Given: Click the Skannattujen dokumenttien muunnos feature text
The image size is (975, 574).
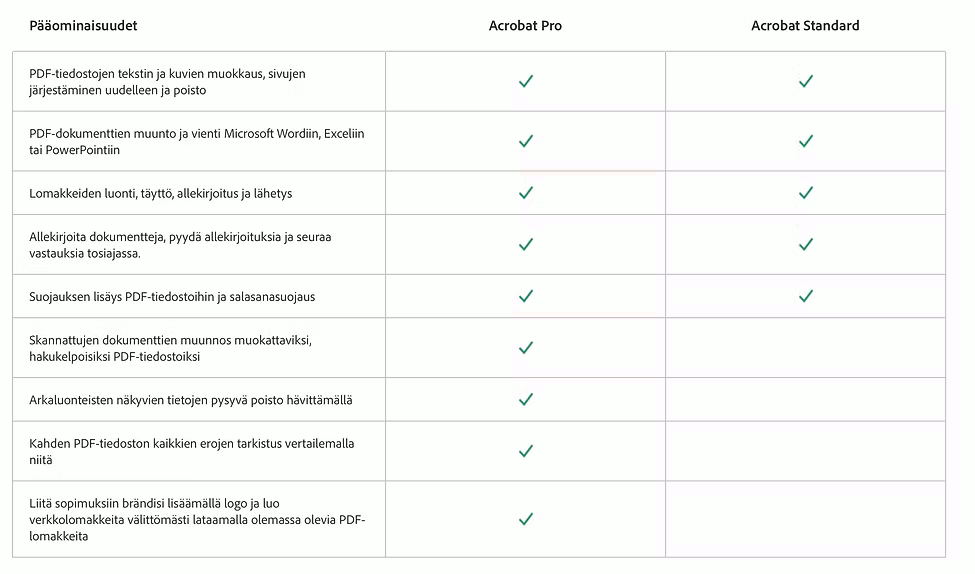Looking at the screenshot, I should 170,348.
